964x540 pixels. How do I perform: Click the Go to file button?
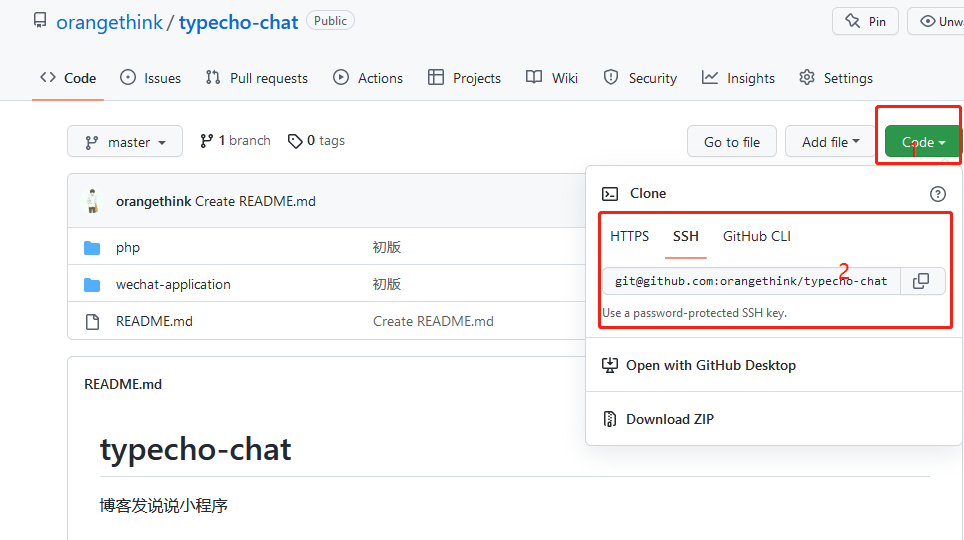pyautogui.click(x=732, y=142)
